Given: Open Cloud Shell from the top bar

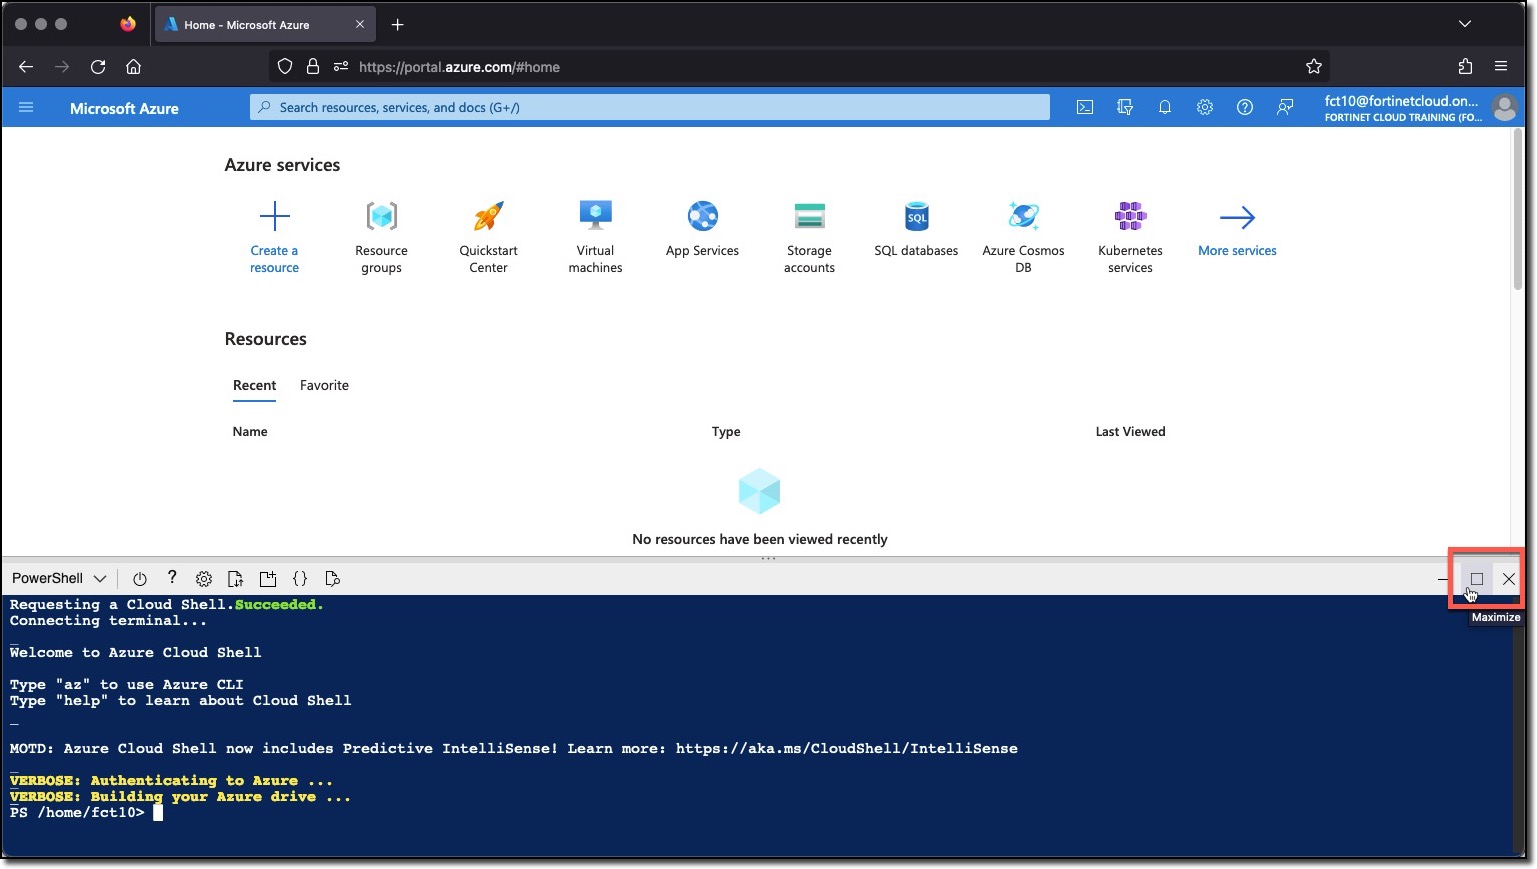Looking at the screenshot, I should (x=1085, y=107).
